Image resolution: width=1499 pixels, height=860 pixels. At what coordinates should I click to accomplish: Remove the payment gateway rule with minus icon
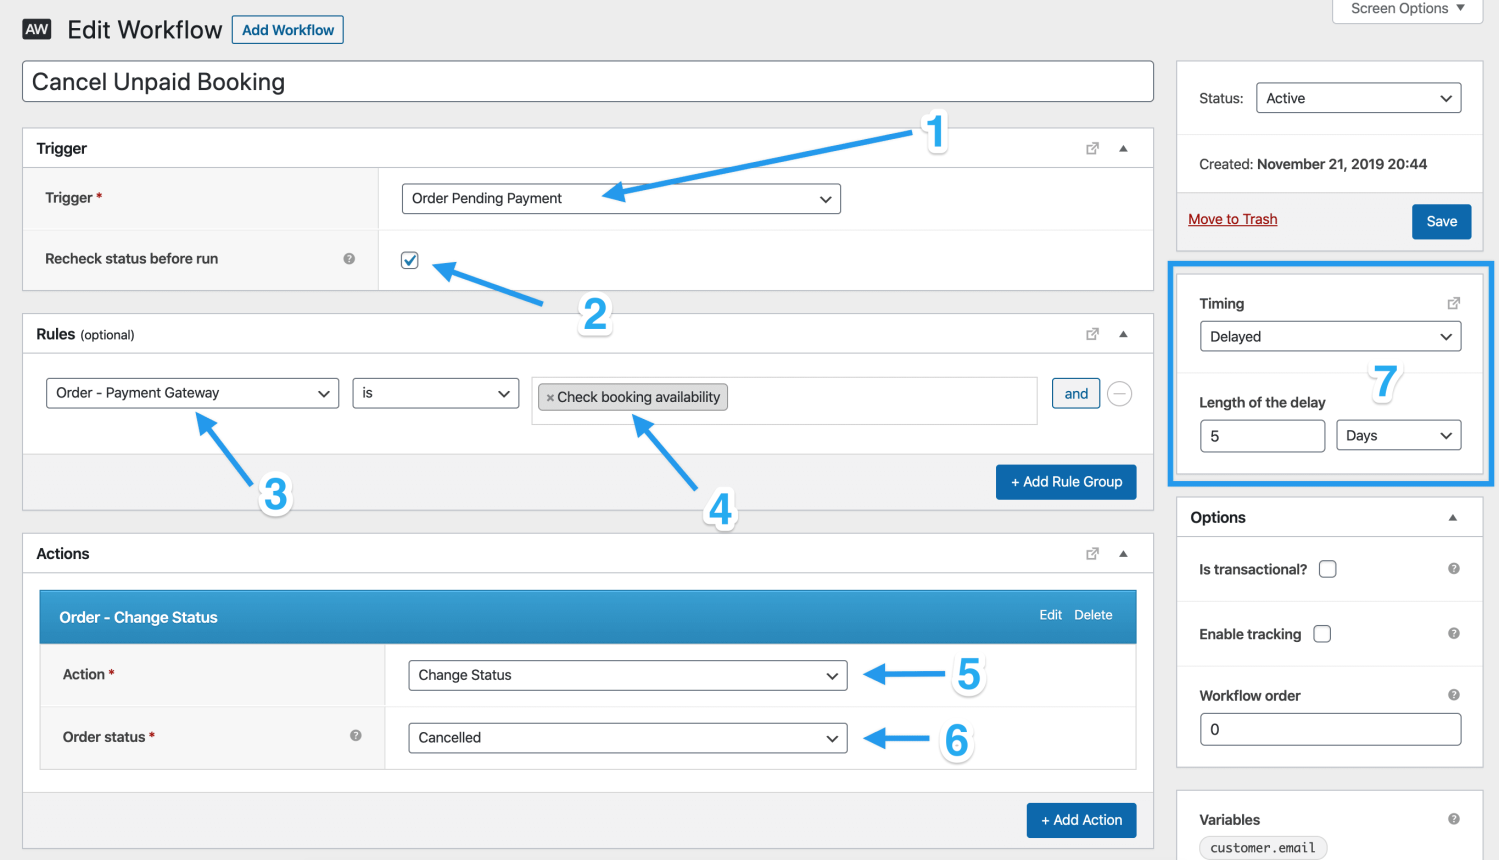tap(1119, 393)
